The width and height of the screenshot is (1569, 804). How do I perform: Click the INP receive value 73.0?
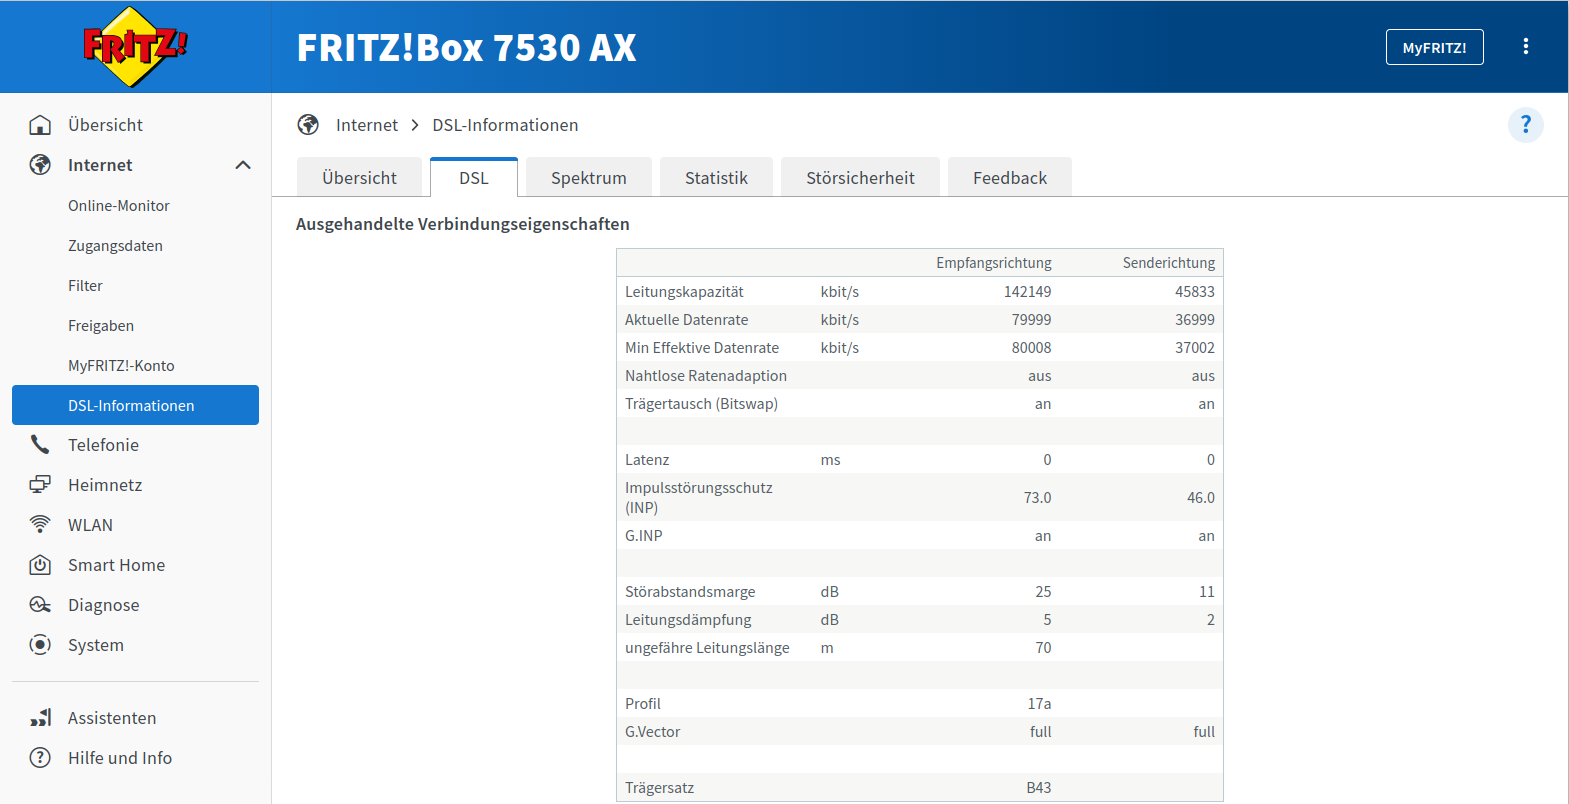coord(1038,498)
